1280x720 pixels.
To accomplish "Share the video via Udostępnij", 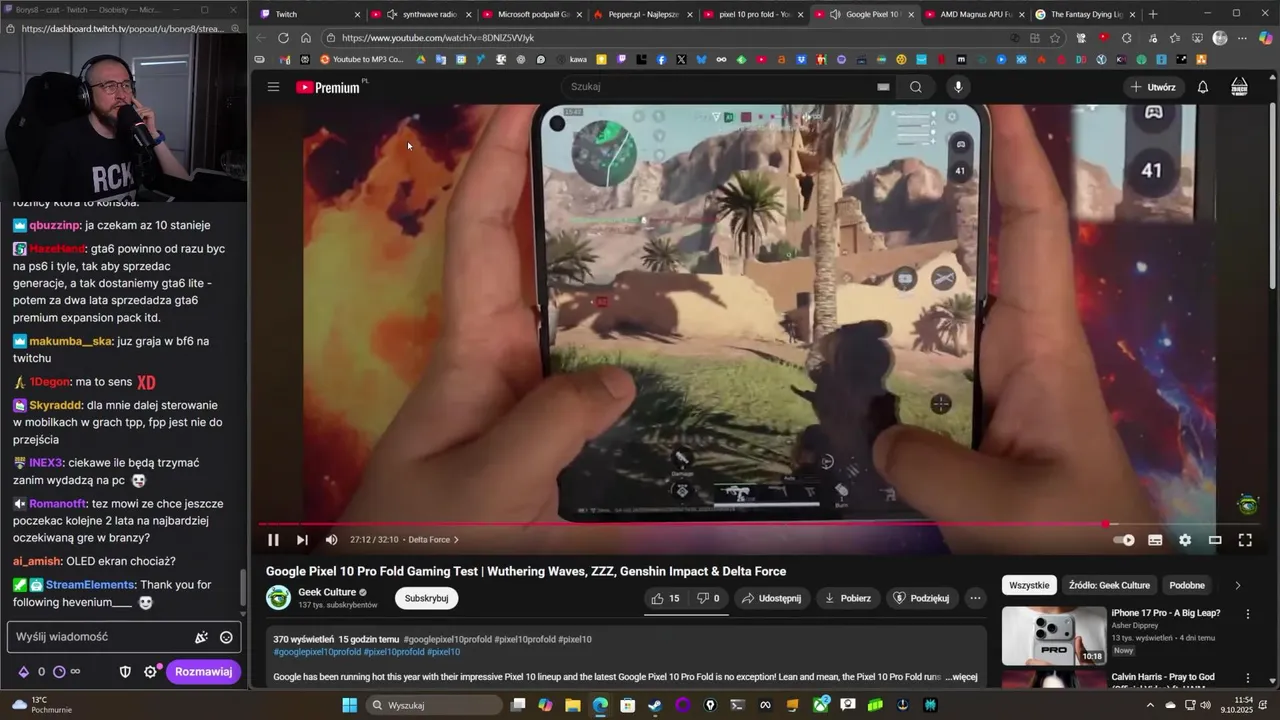I will tap(770, 598).
